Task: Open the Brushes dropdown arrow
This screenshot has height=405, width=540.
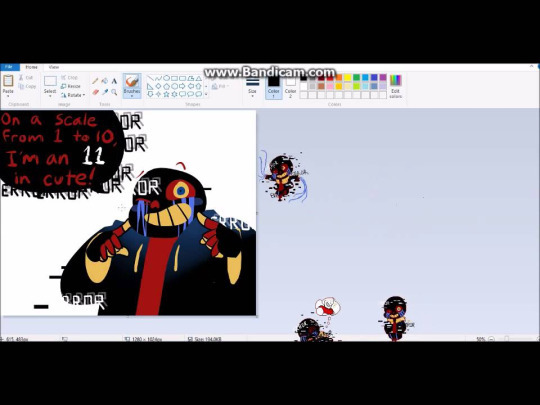Action: click(x=132, y=96)
